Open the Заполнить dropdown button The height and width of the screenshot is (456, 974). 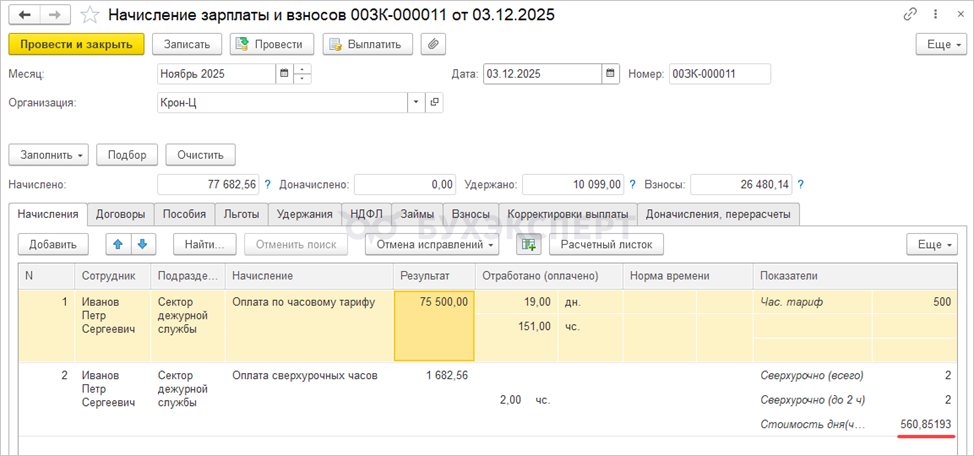pos(48,155)
